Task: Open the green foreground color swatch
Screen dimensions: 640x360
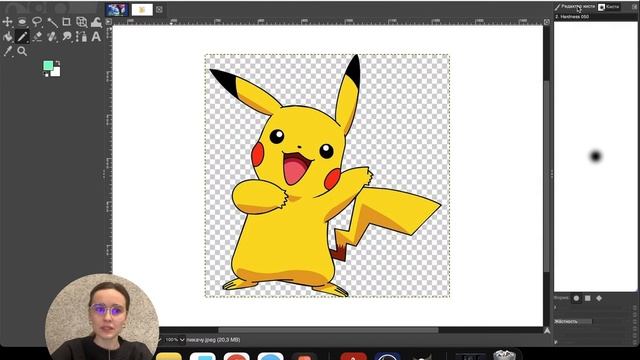Action: 48,65
